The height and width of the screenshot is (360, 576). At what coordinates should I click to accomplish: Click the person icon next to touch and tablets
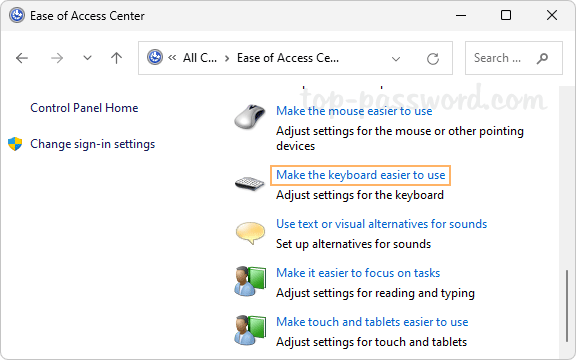[250, 330]
